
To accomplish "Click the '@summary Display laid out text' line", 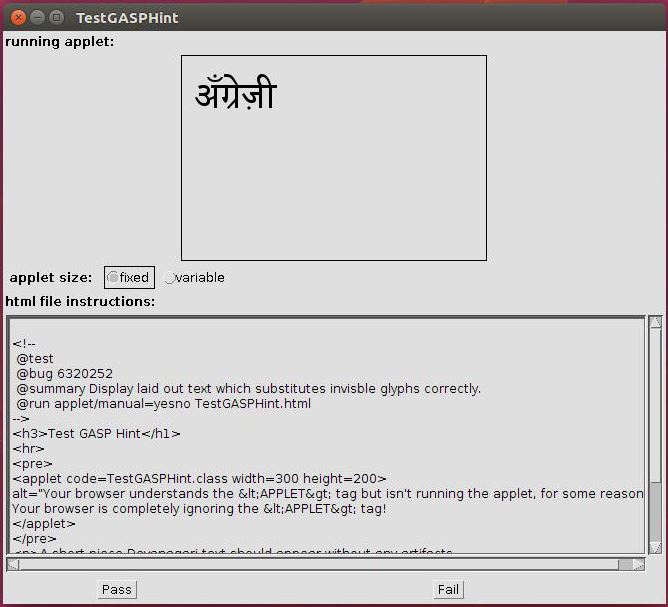I will coord(248,388).
